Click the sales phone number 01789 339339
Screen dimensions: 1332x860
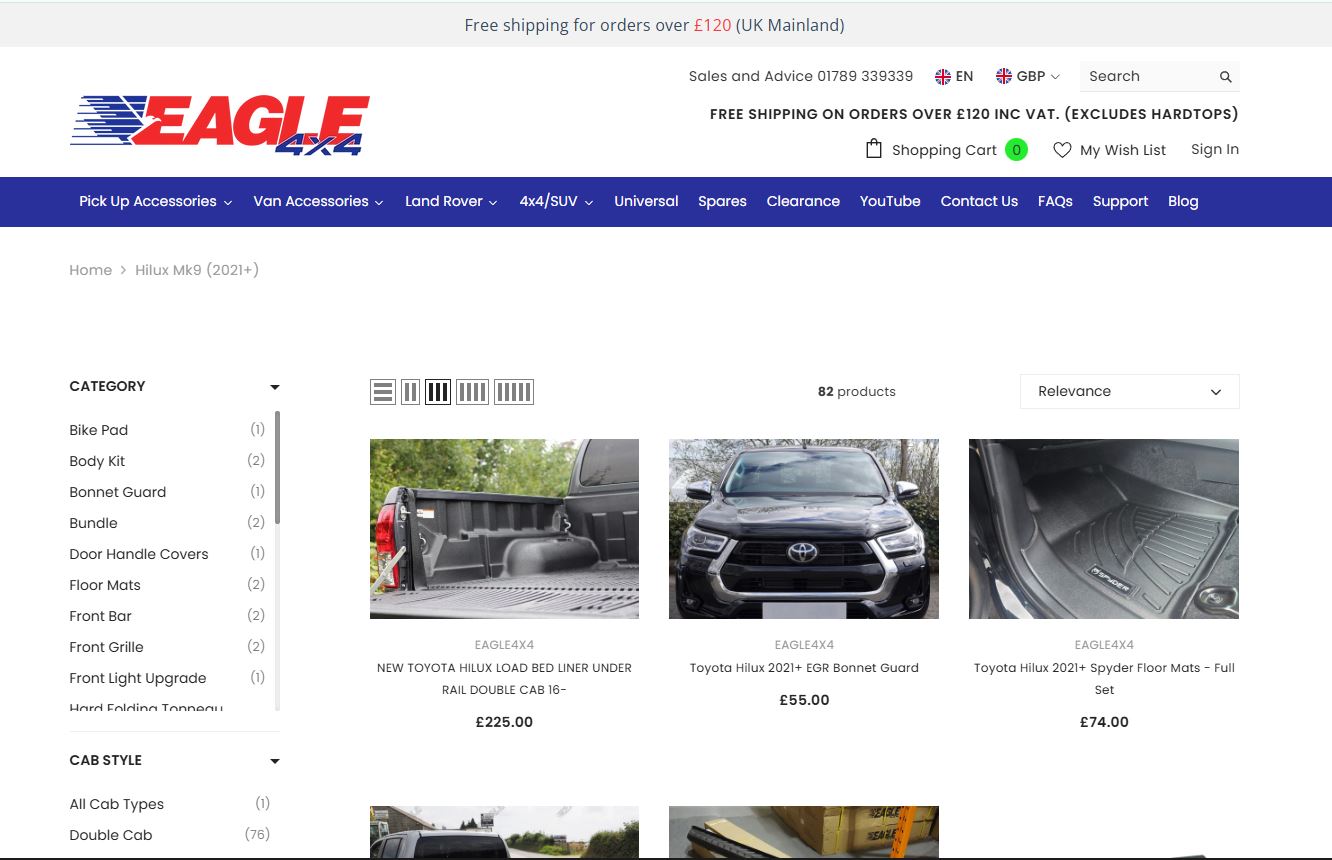(x=865, y=76)
